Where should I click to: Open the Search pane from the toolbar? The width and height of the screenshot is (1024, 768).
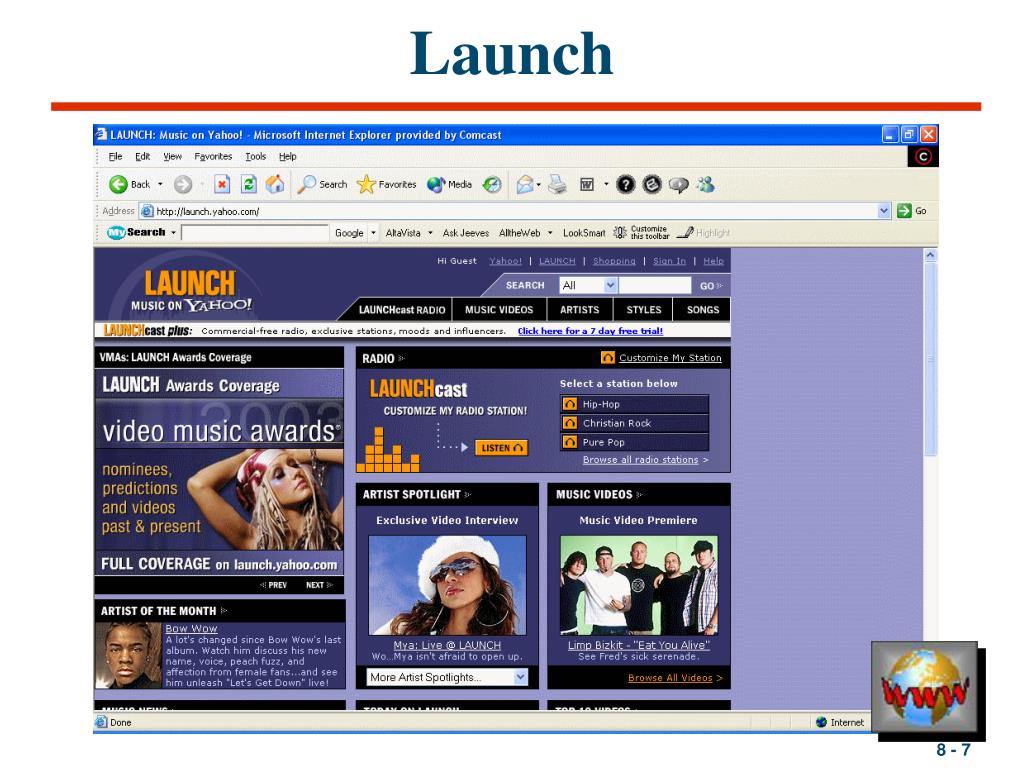point(322,185)
